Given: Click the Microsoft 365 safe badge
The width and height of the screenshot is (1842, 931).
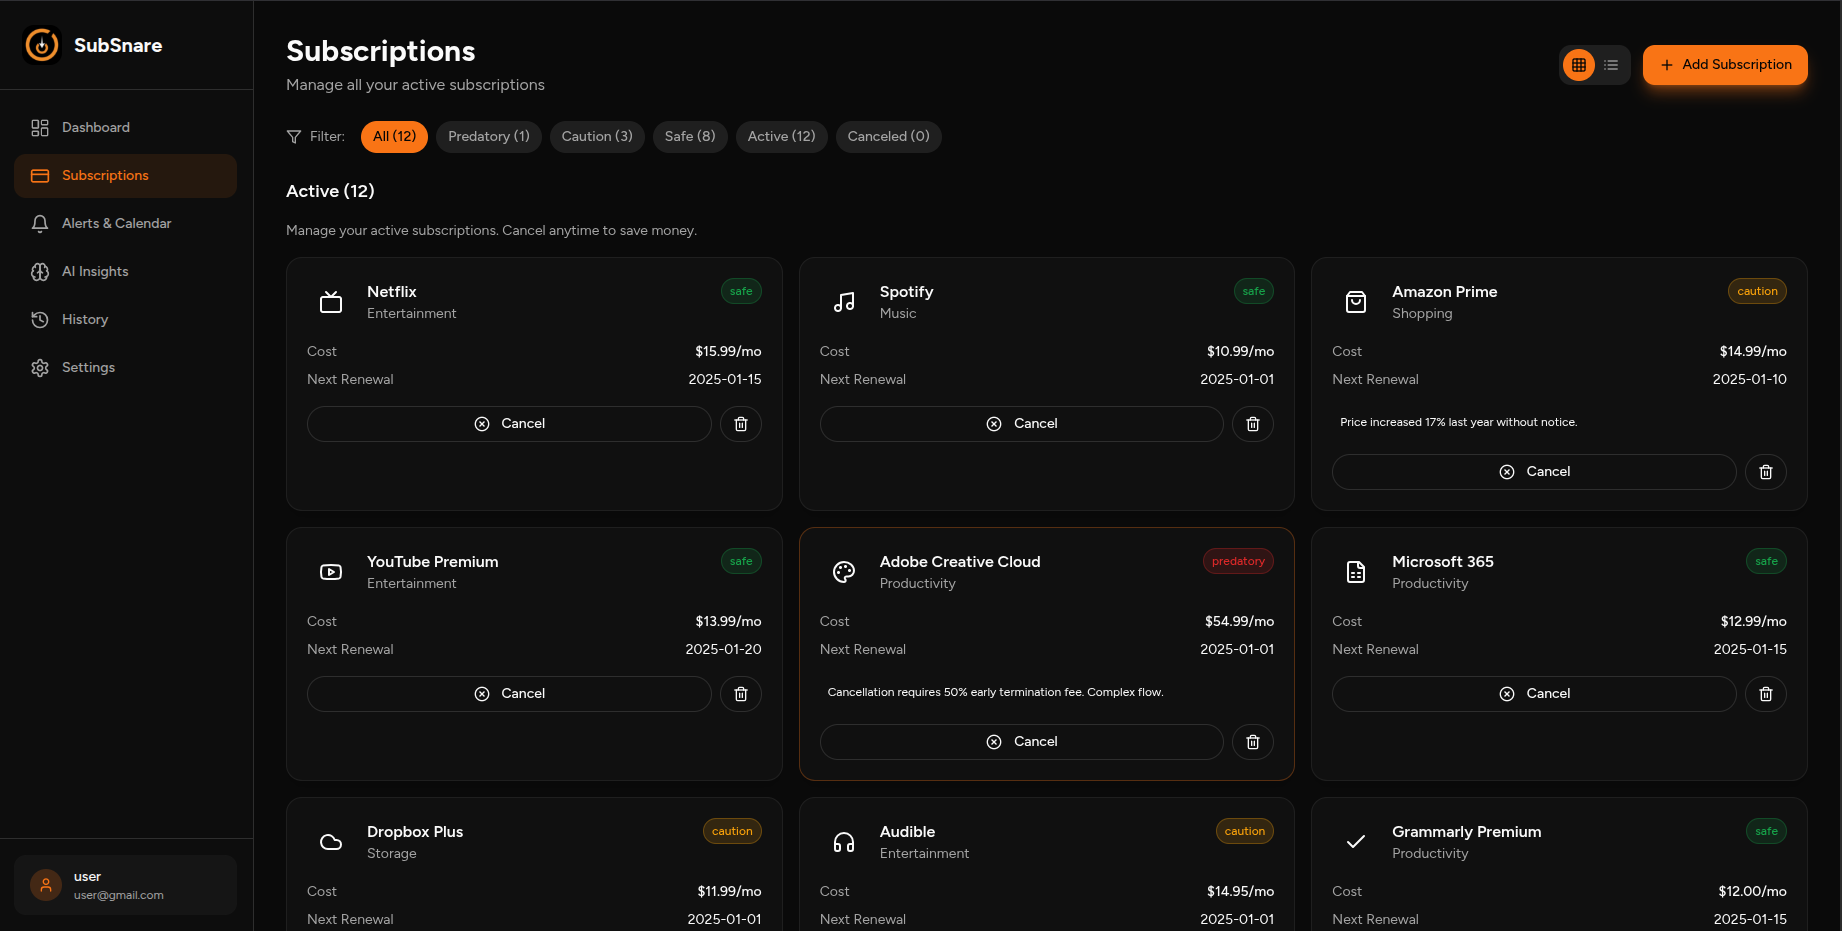Looking at the screenshot, I should click(1766, 561).
